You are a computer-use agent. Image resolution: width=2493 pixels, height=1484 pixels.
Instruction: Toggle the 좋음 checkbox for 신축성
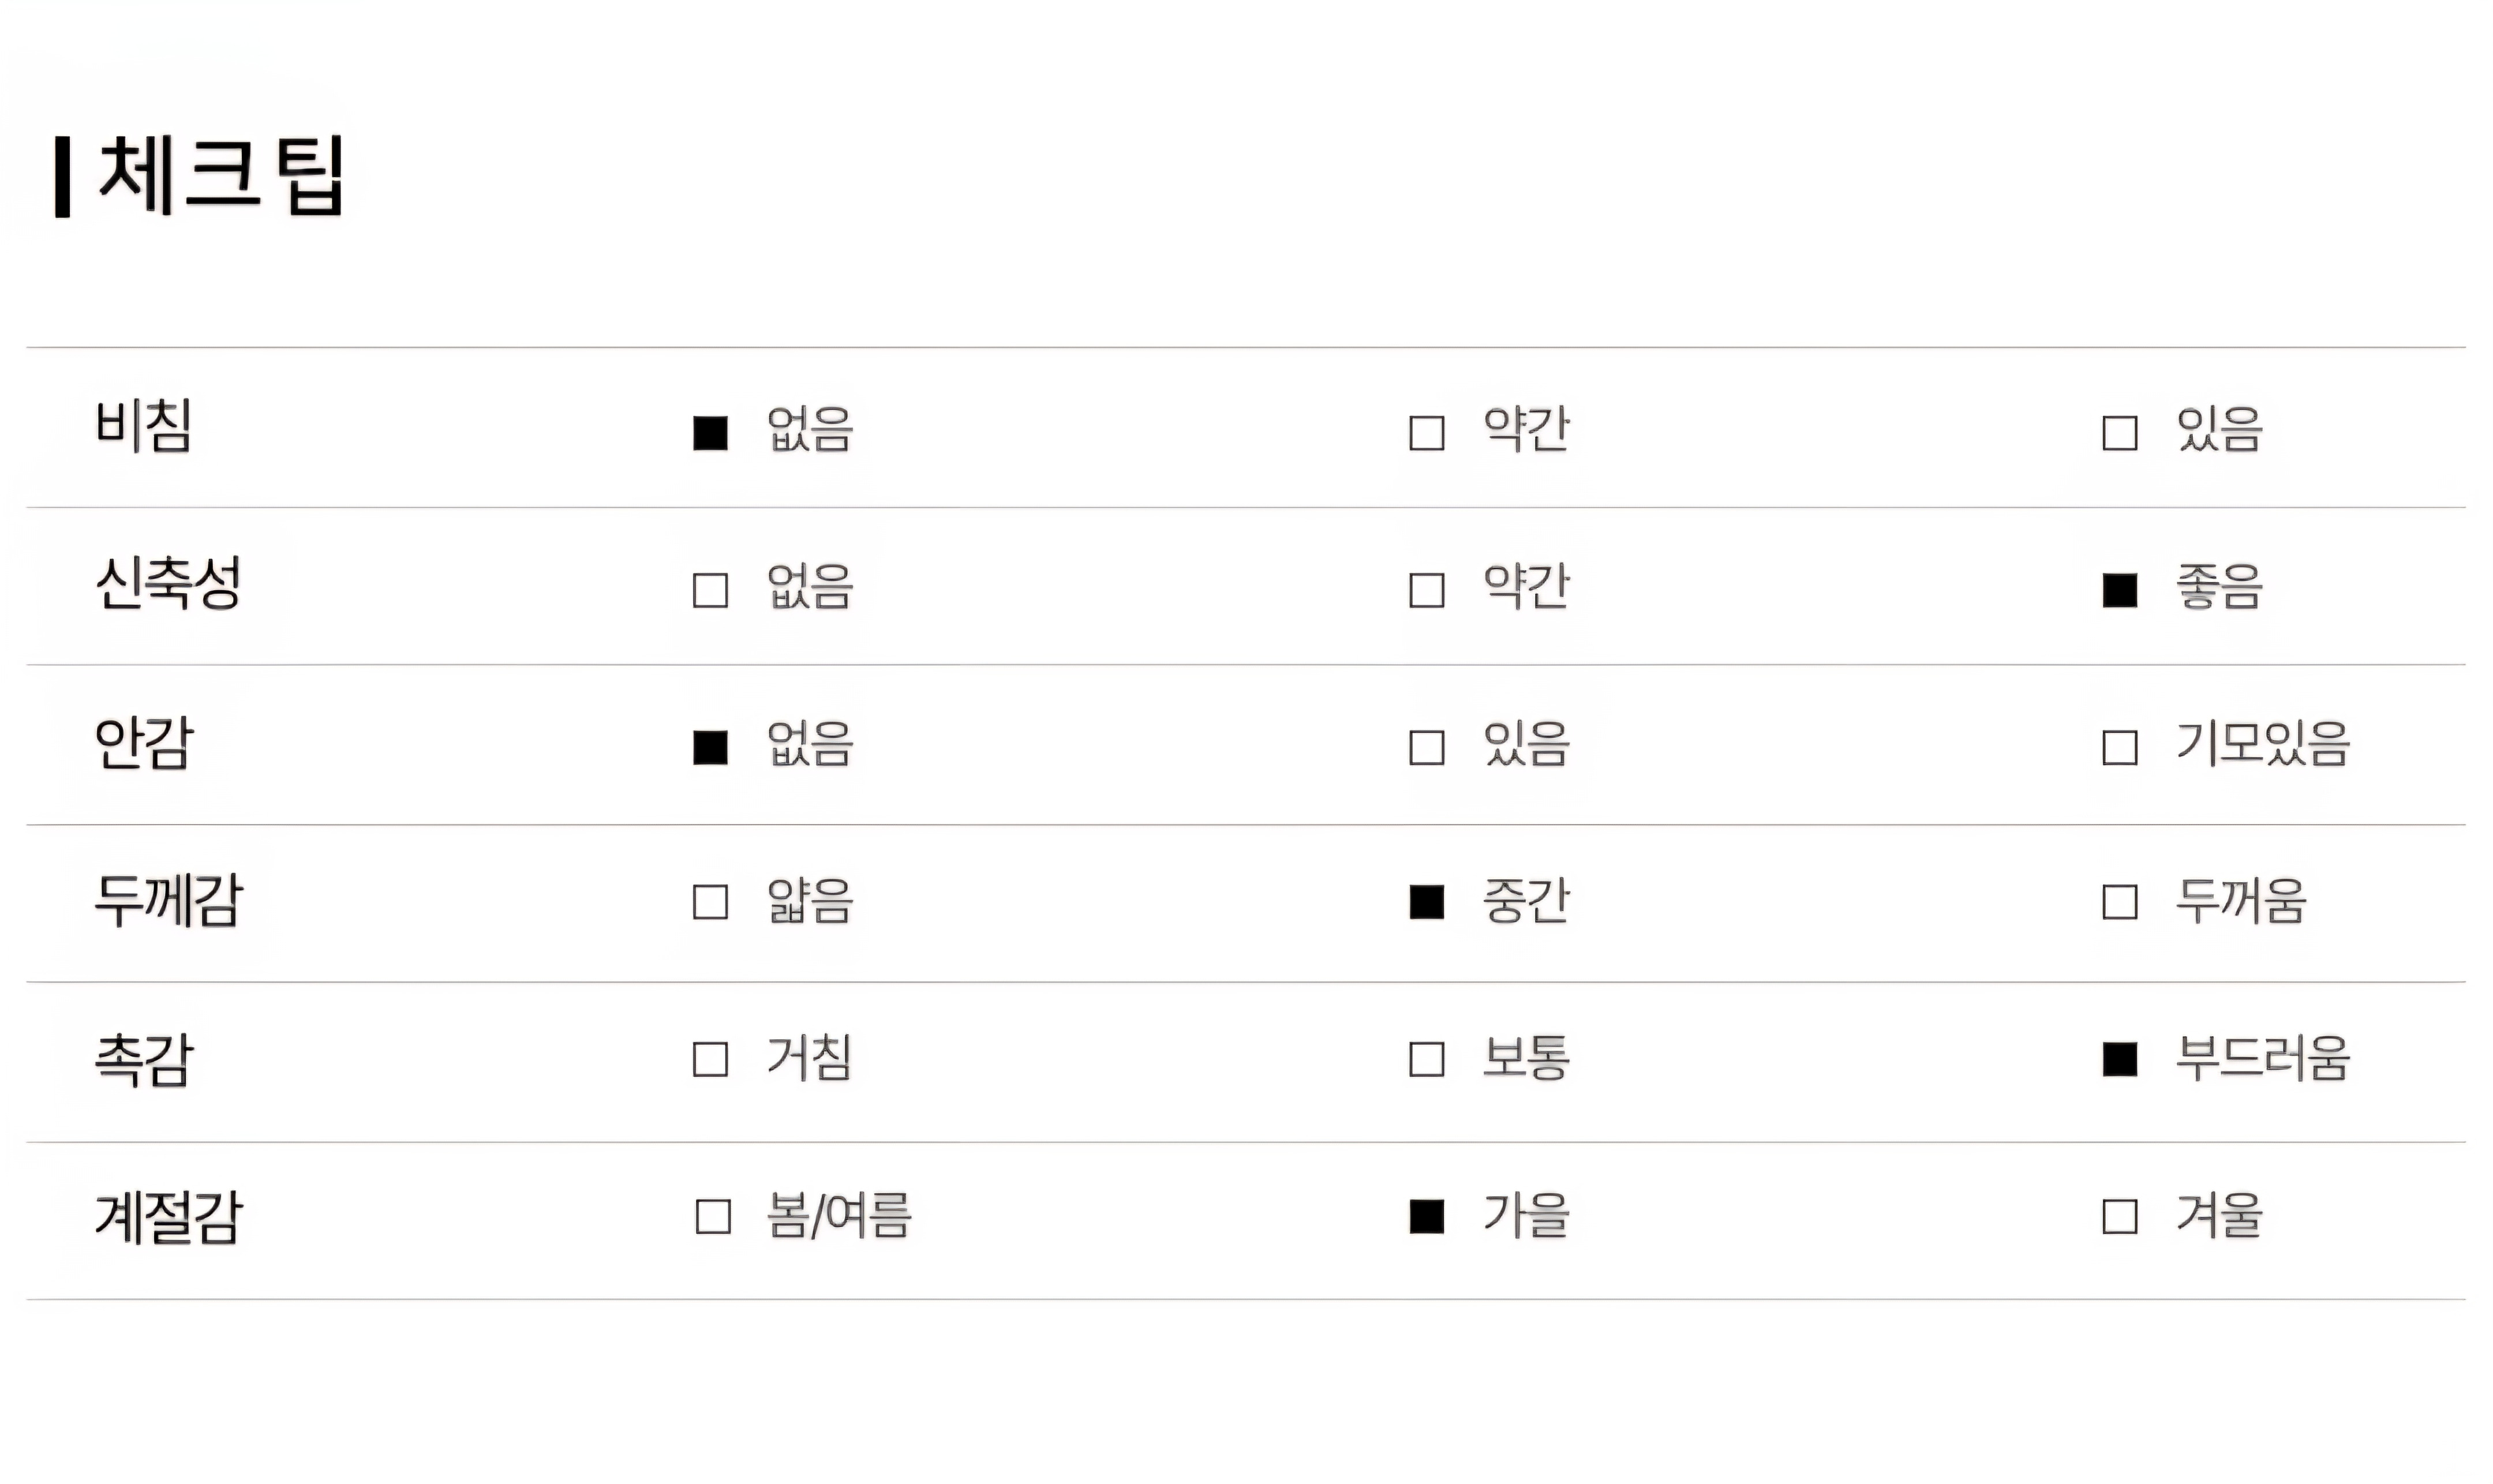(x=2119, y=590)
